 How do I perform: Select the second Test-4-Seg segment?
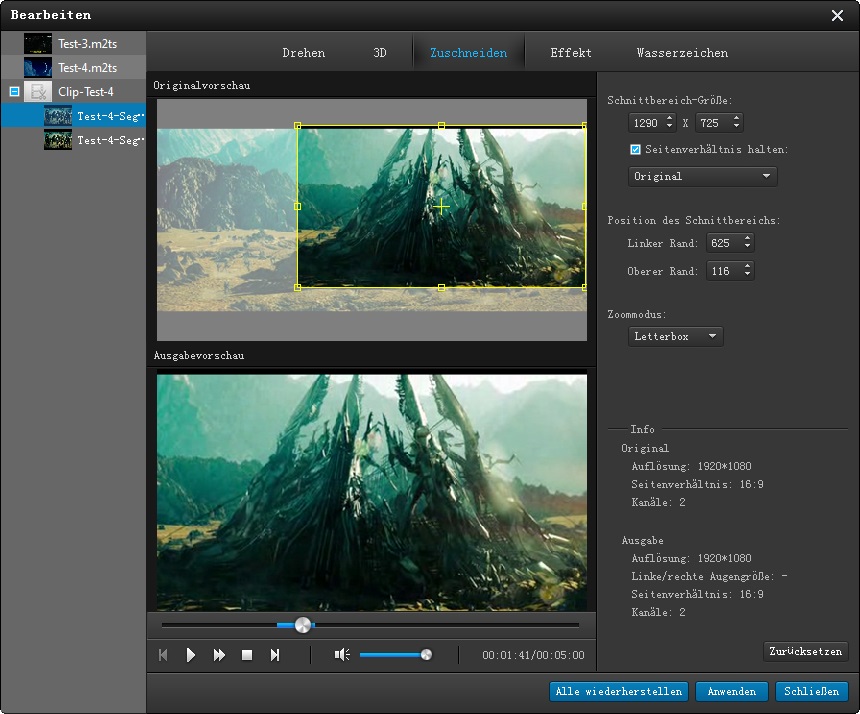tap(73, 140)
